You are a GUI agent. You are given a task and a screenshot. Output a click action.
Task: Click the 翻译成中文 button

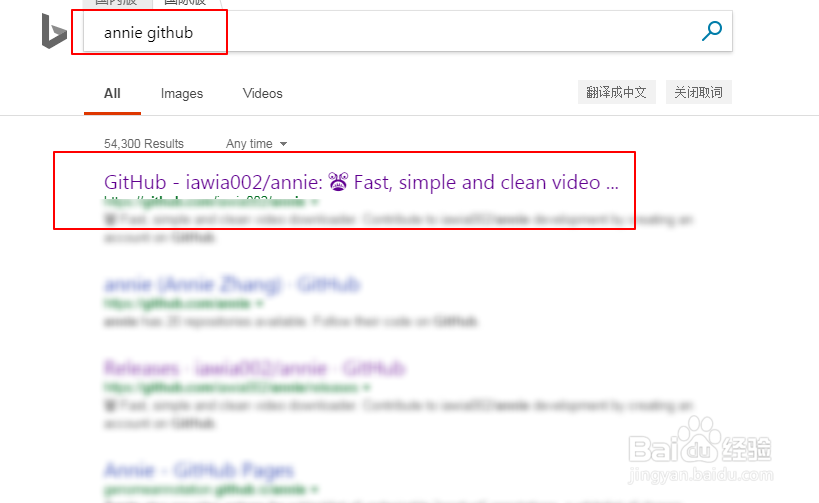coord(616,92)
